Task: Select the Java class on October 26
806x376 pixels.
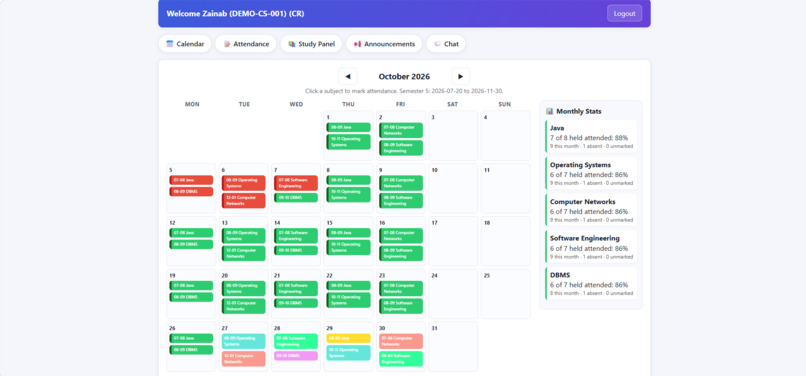Action: pos(191,338)
